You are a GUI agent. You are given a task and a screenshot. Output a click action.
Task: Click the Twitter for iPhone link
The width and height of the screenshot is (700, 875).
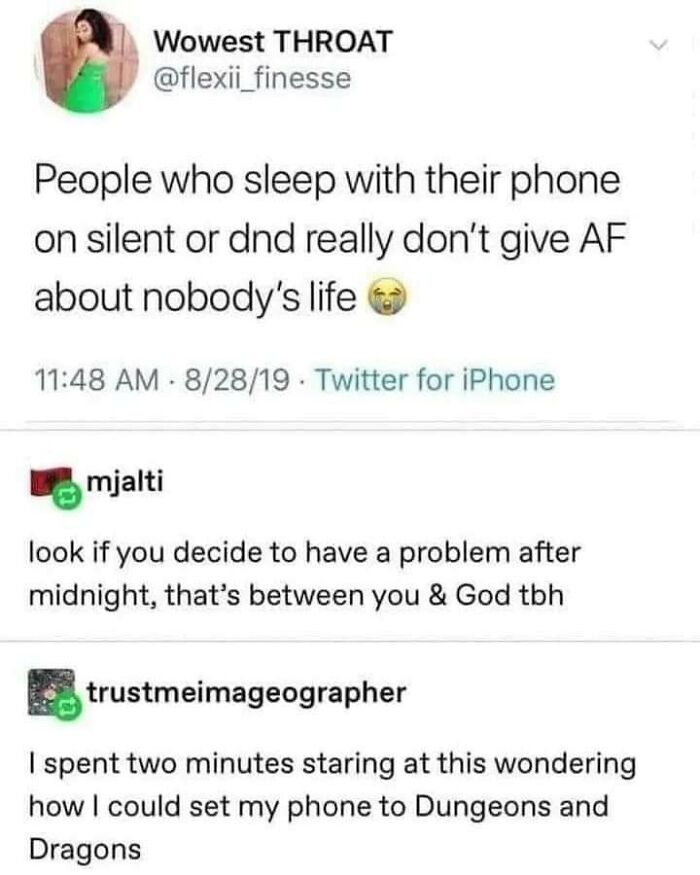436,381
